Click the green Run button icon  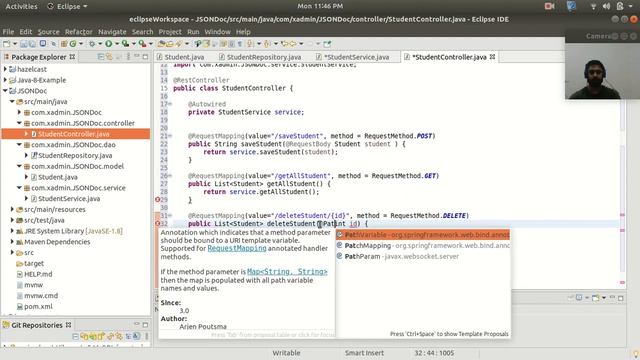tap(109, 44)
